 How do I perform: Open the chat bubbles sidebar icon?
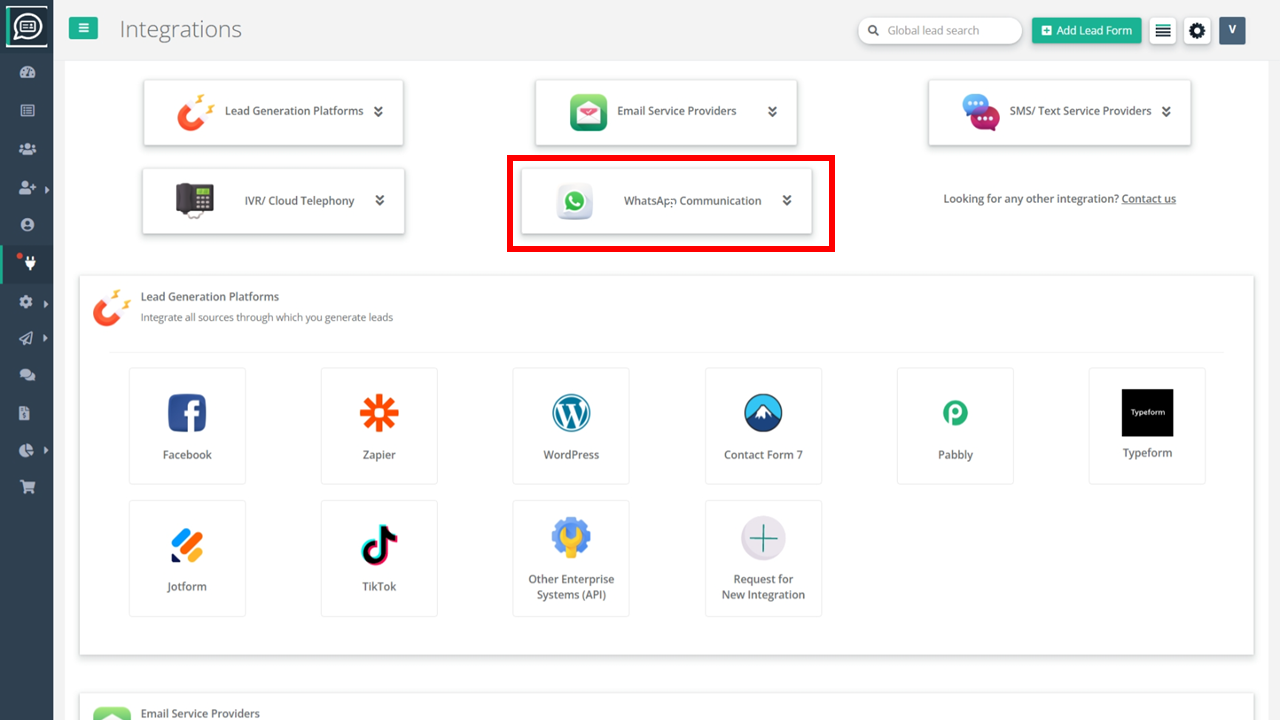[x=27, y=376]
